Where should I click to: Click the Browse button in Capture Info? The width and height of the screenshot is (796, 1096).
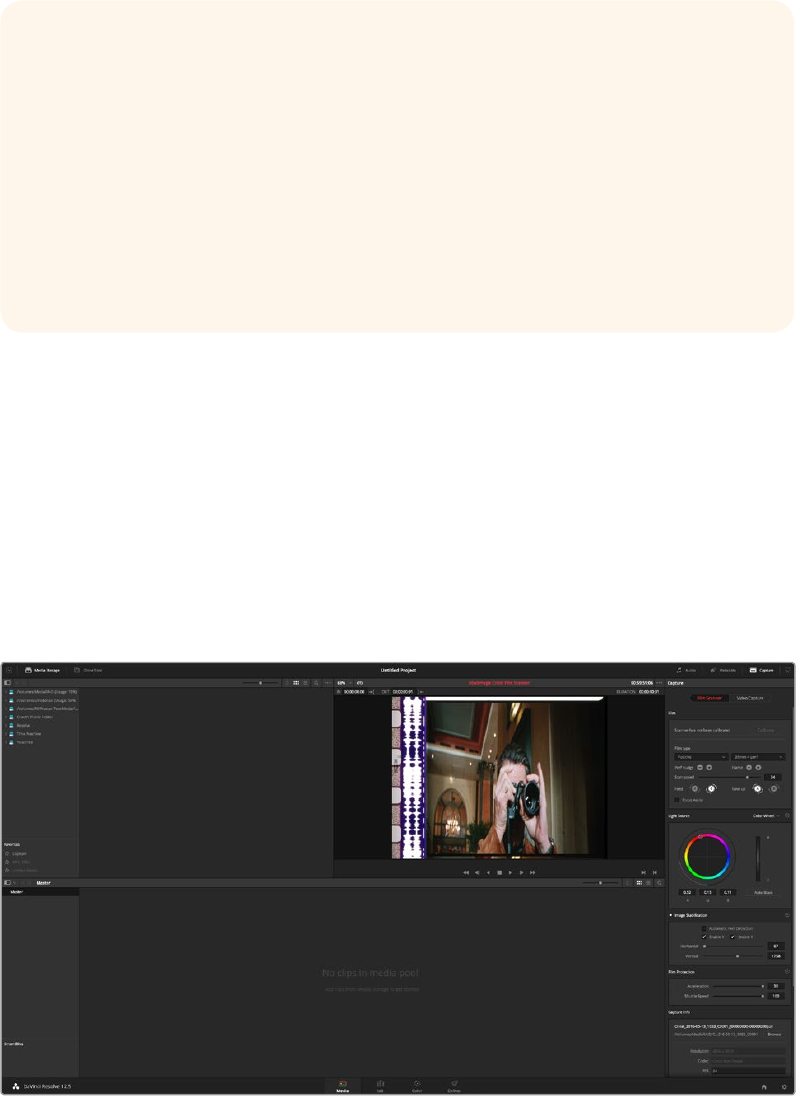coord(774,1034)
